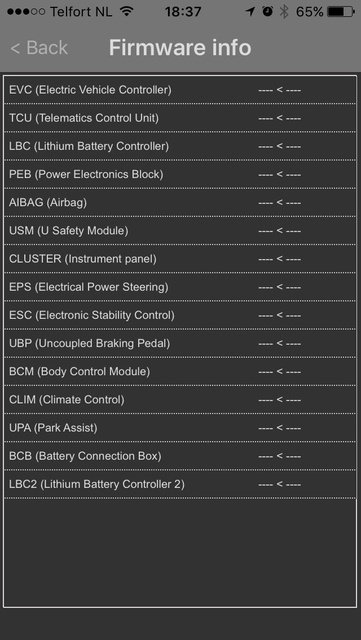Select the EPS Electrical Power Steering row

coord(180,287)
